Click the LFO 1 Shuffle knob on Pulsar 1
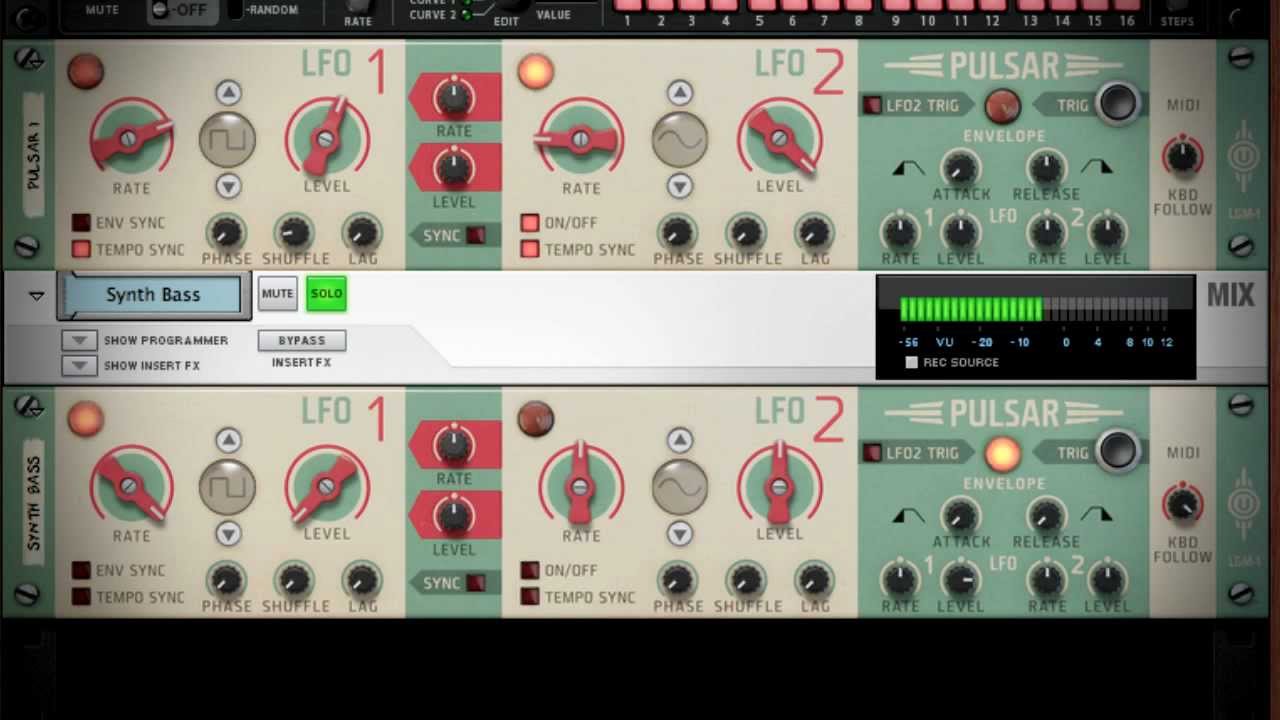The width and height of the screenshot is (1280, 720). [x=294, y=233]
